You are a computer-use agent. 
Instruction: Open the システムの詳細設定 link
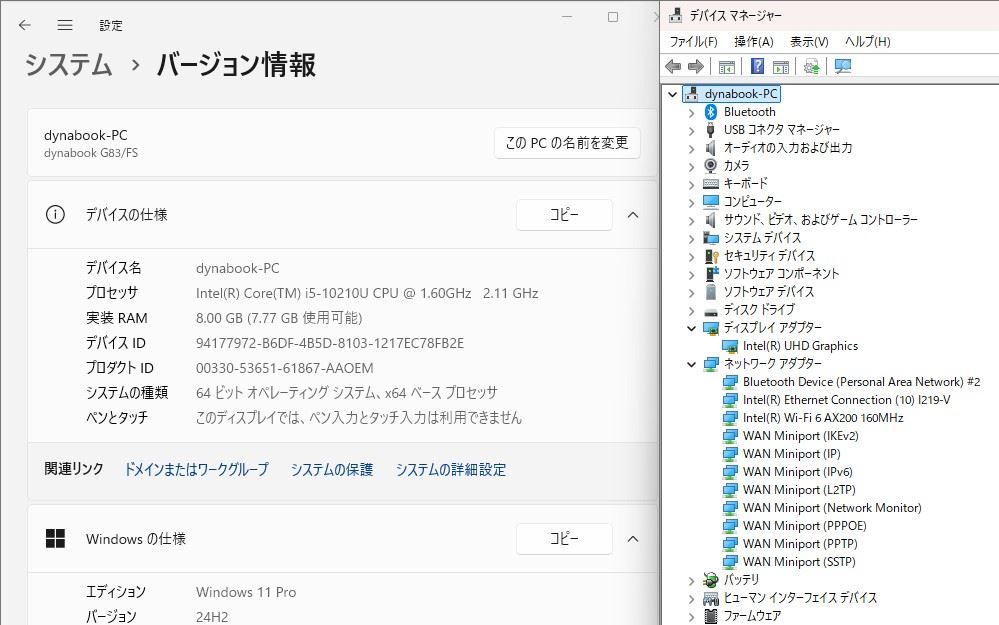click(x=451, y=470)
